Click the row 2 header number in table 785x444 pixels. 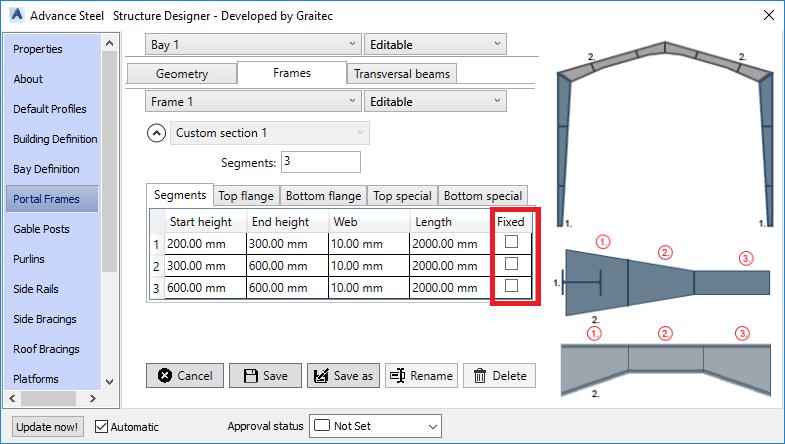pos(157,266)
